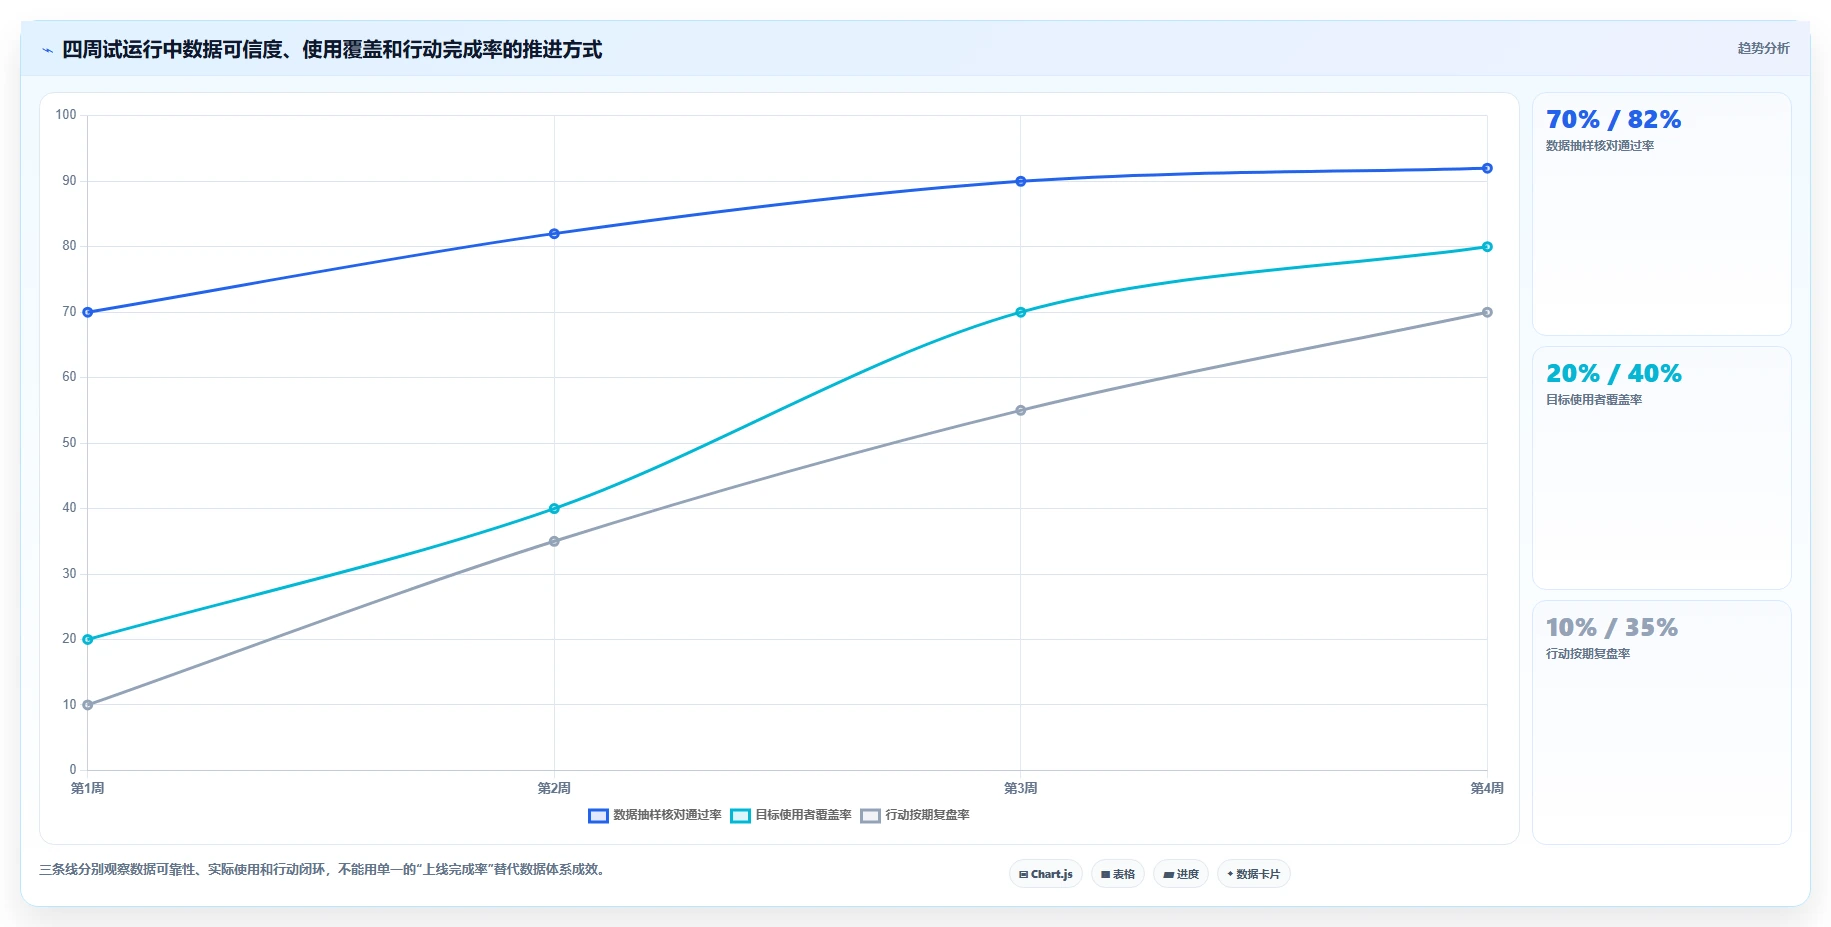Select cyan line point at 第3周 (70)
The image size is (1831, 927).
pyautogui.click(x=1021, y=312)
